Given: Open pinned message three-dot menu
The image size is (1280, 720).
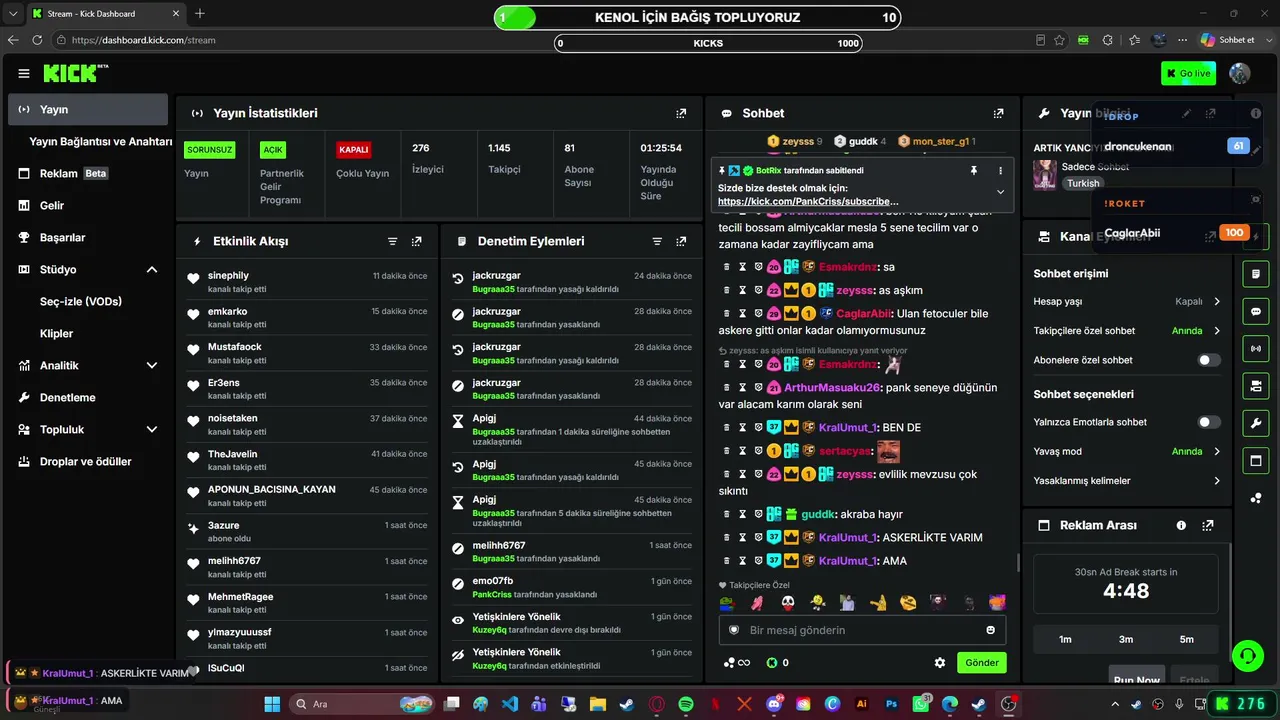Looking at the screenshot, I should click(x=1001, y=171).
